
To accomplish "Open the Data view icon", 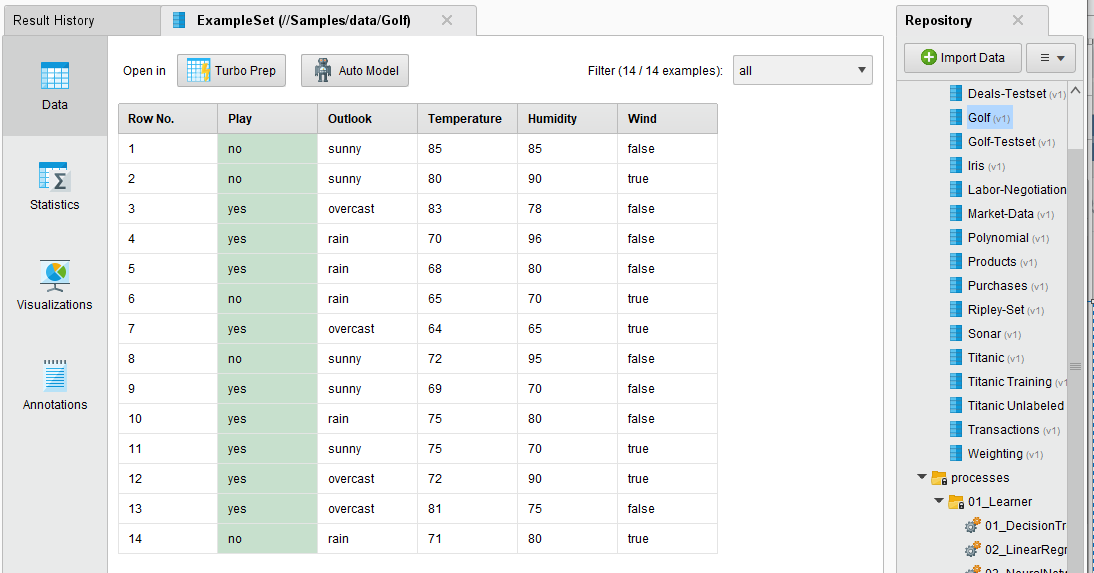I will 54,77.
